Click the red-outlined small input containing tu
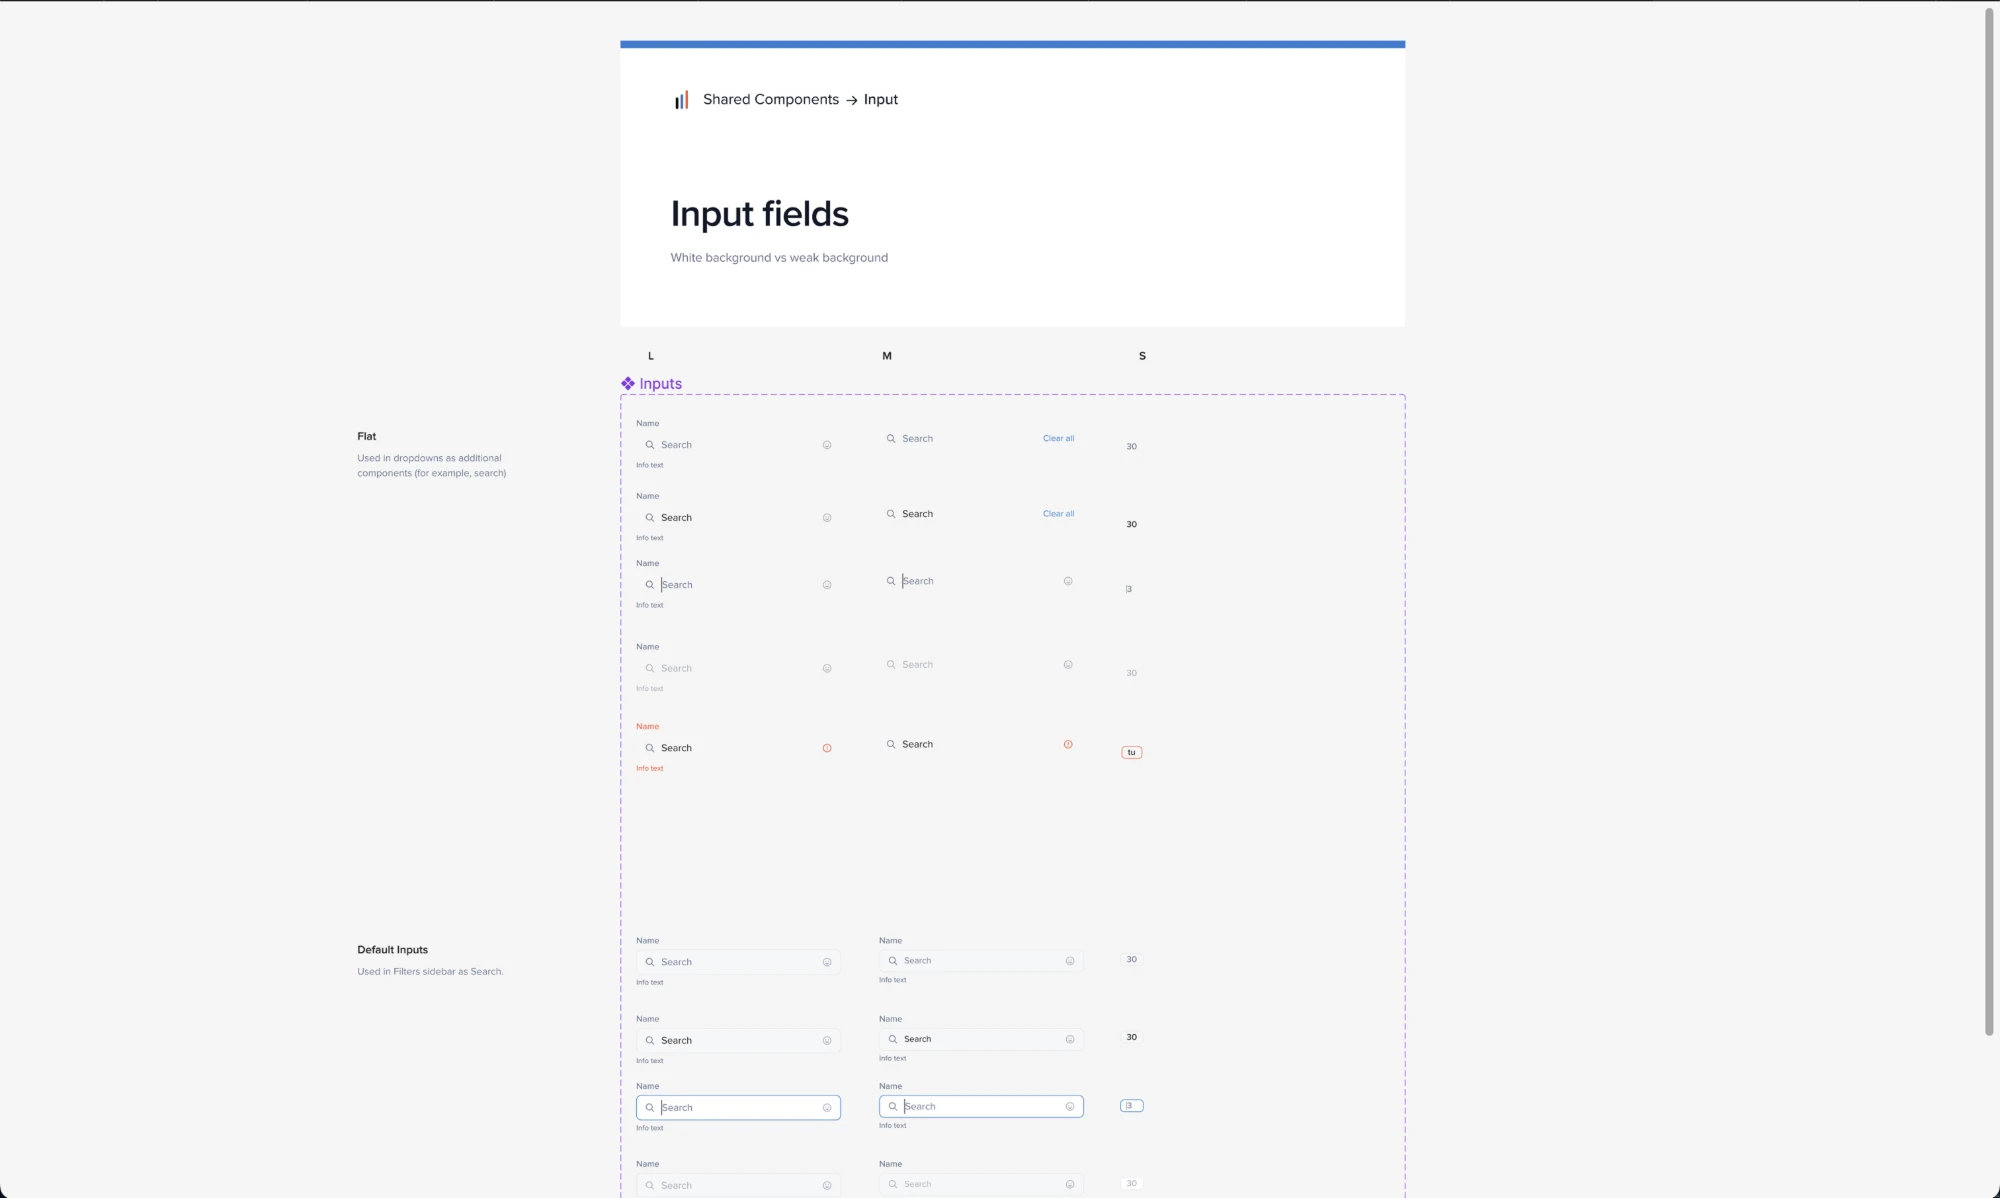Viewport: 2000px width, 1198px height. (x=1132, y=752)
